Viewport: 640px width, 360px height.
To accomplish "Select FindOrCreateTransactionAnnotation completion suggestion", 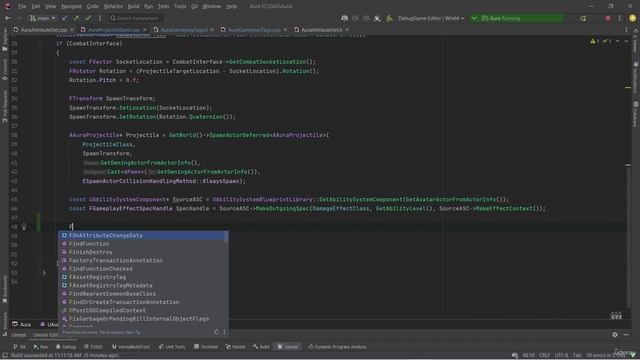I will pos(141,302).
